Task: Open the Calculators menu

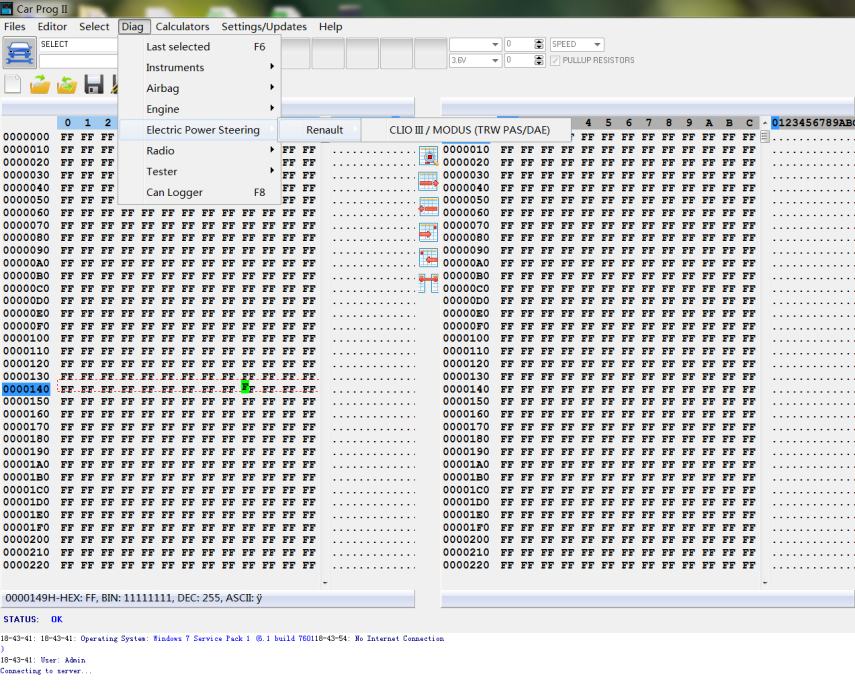Action: click(182, 27)
